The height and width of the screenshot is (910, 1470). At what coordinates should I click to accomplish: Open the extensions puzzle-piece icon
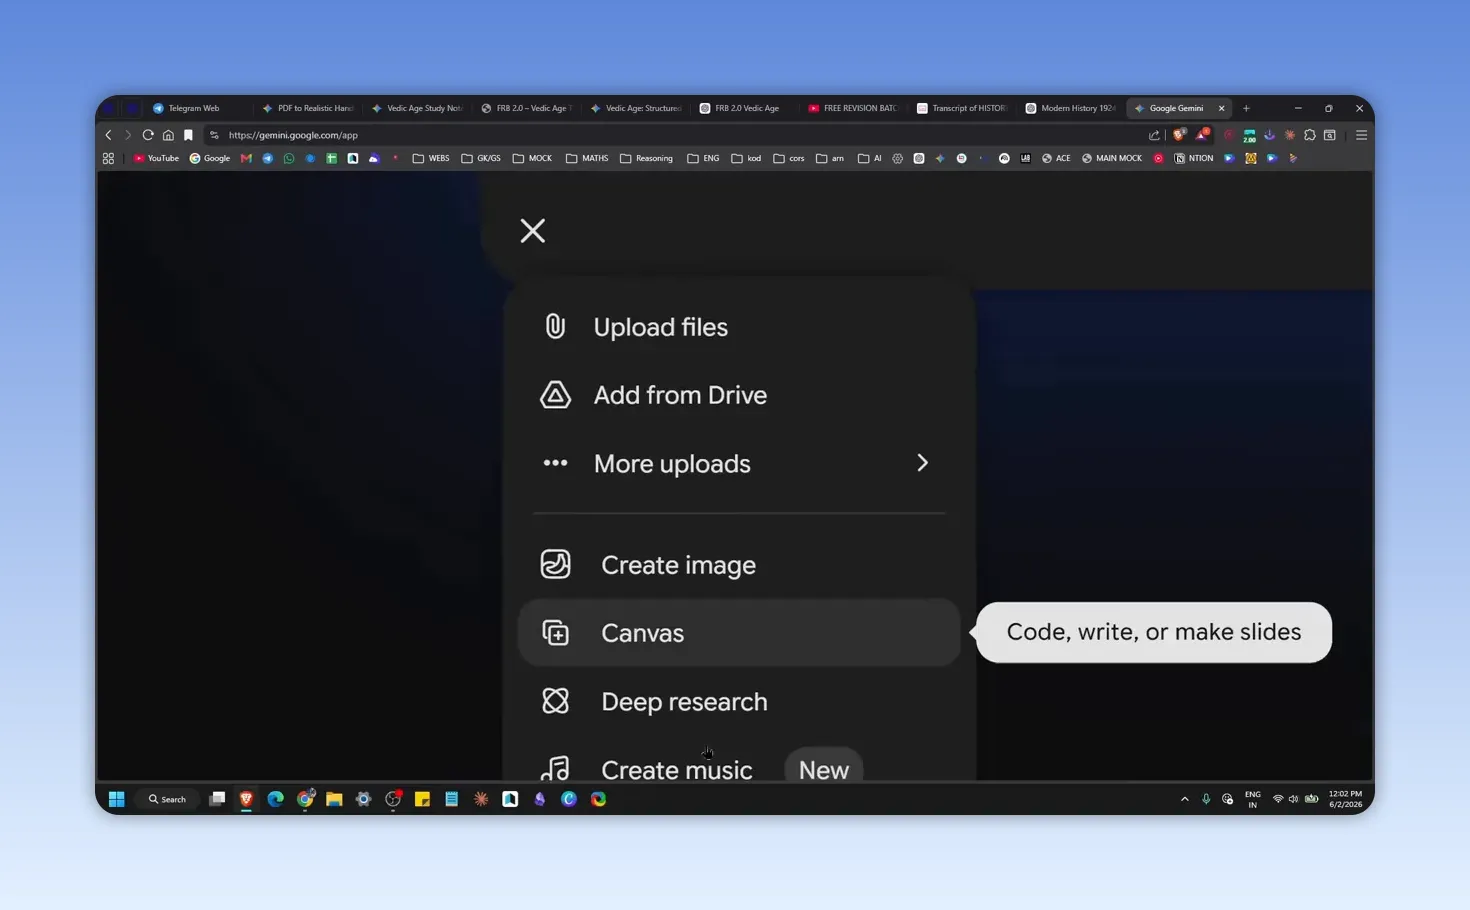1310,135
